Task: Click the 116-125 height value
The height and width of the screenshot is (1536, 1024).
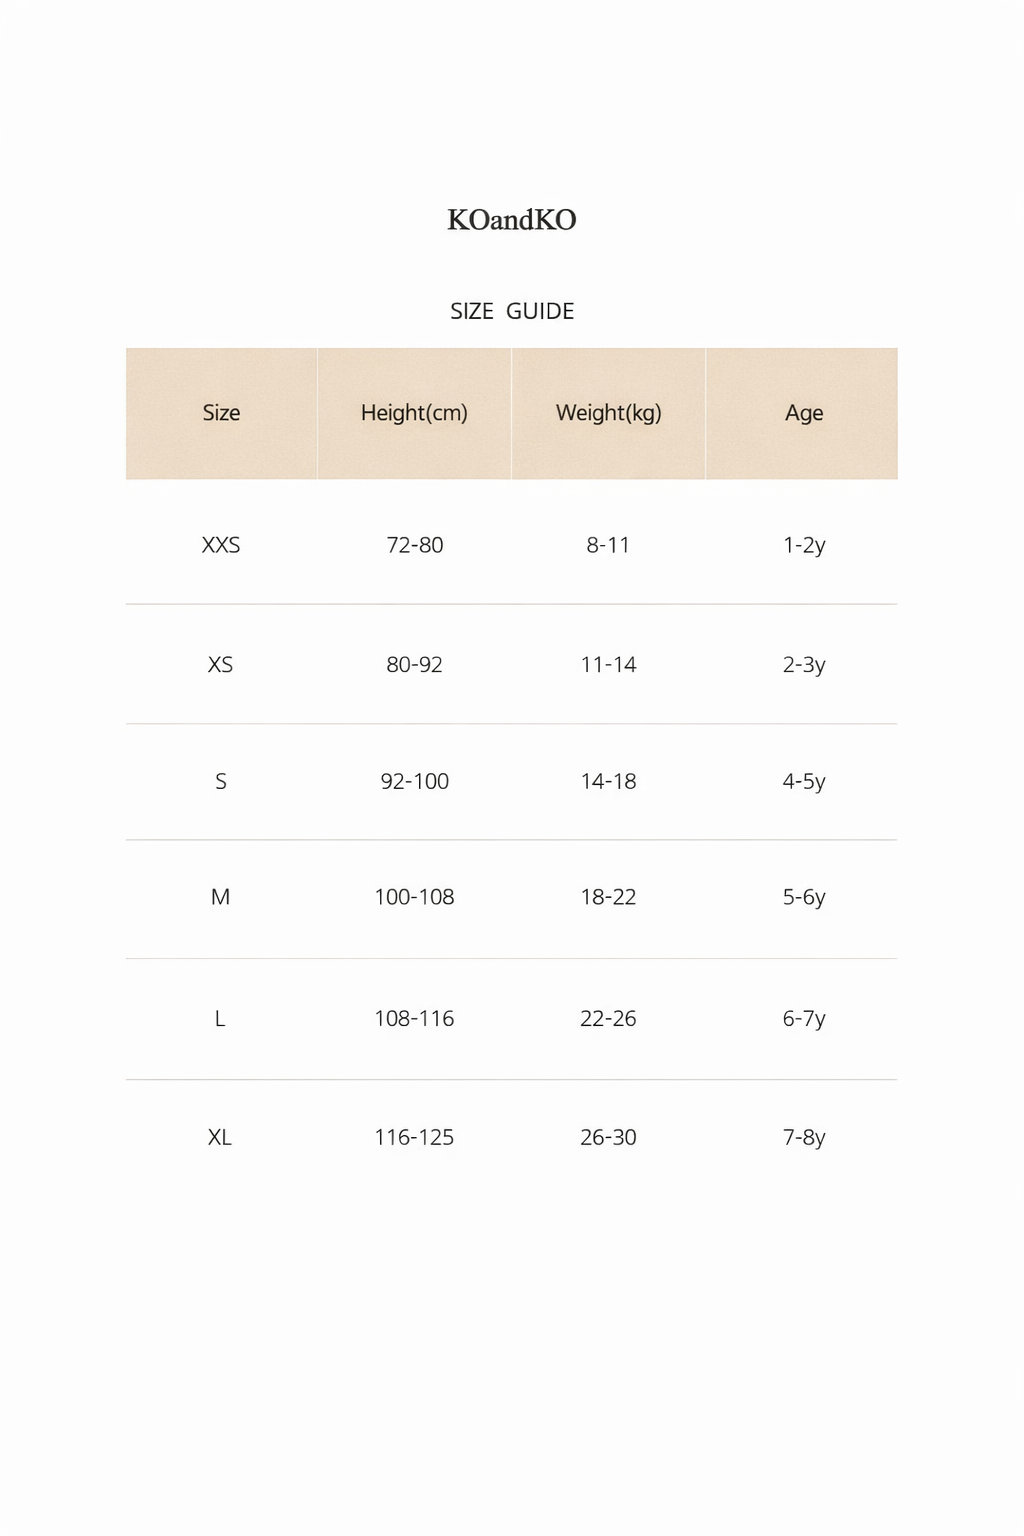Action: (x=414, y=1137)
